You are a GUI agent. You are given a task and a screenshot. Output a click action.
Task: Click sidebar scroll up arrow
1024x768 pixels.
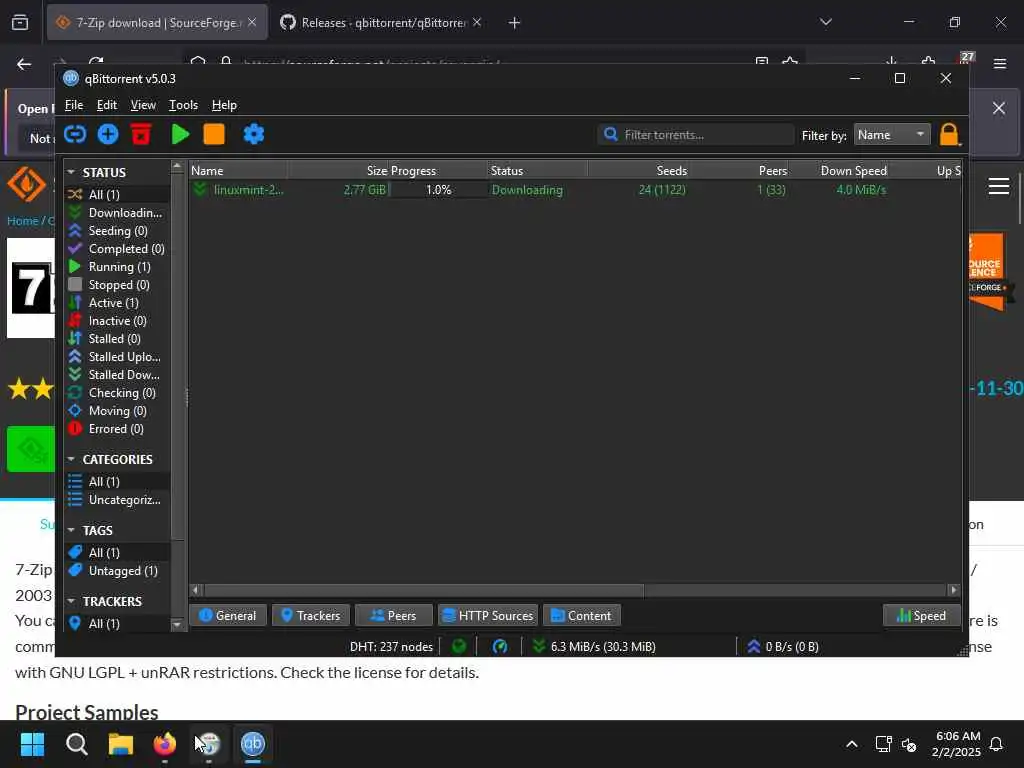pos(176,167)
